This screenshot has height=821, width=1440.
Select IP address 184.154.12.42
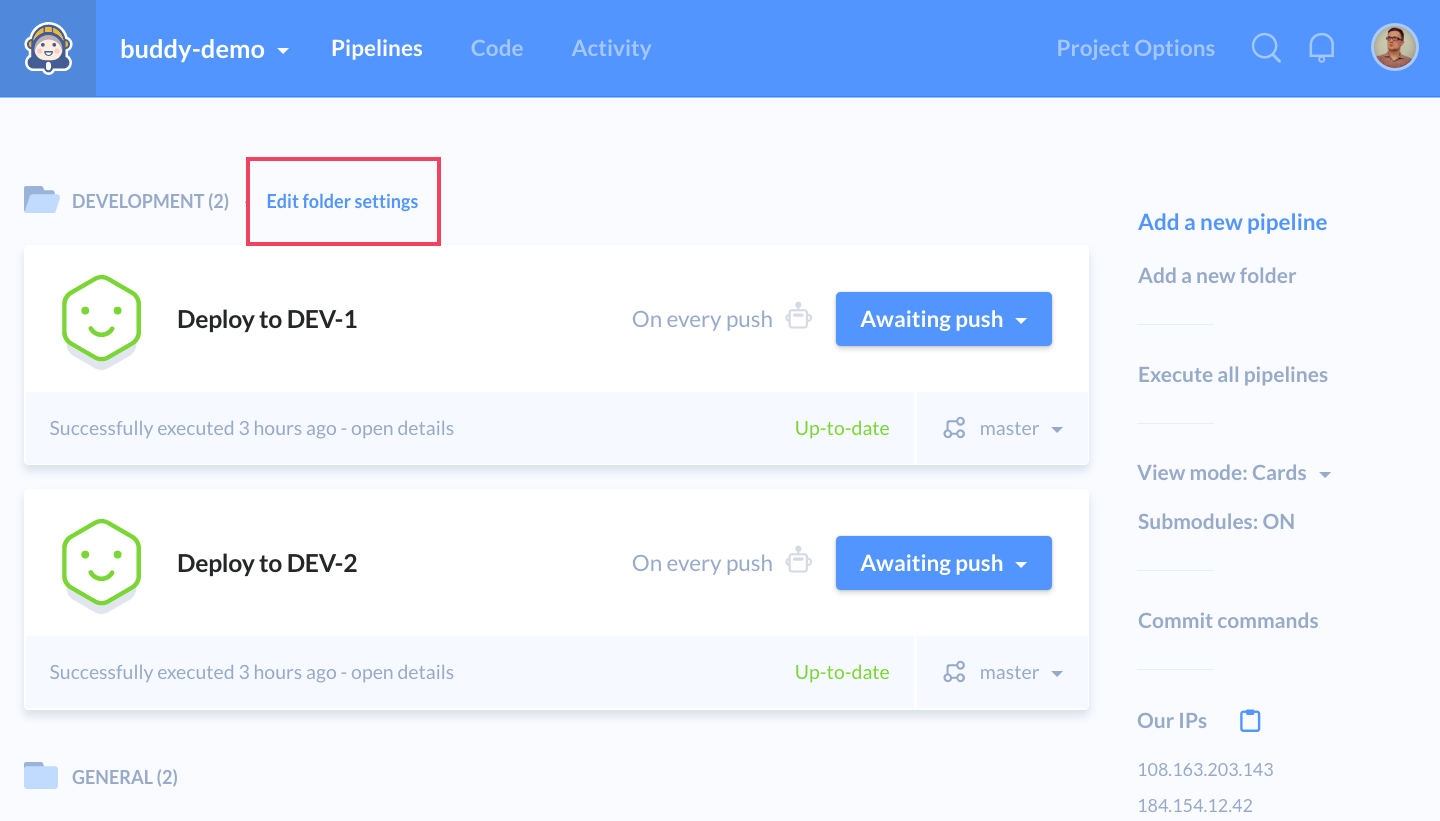click(1195, 805)
